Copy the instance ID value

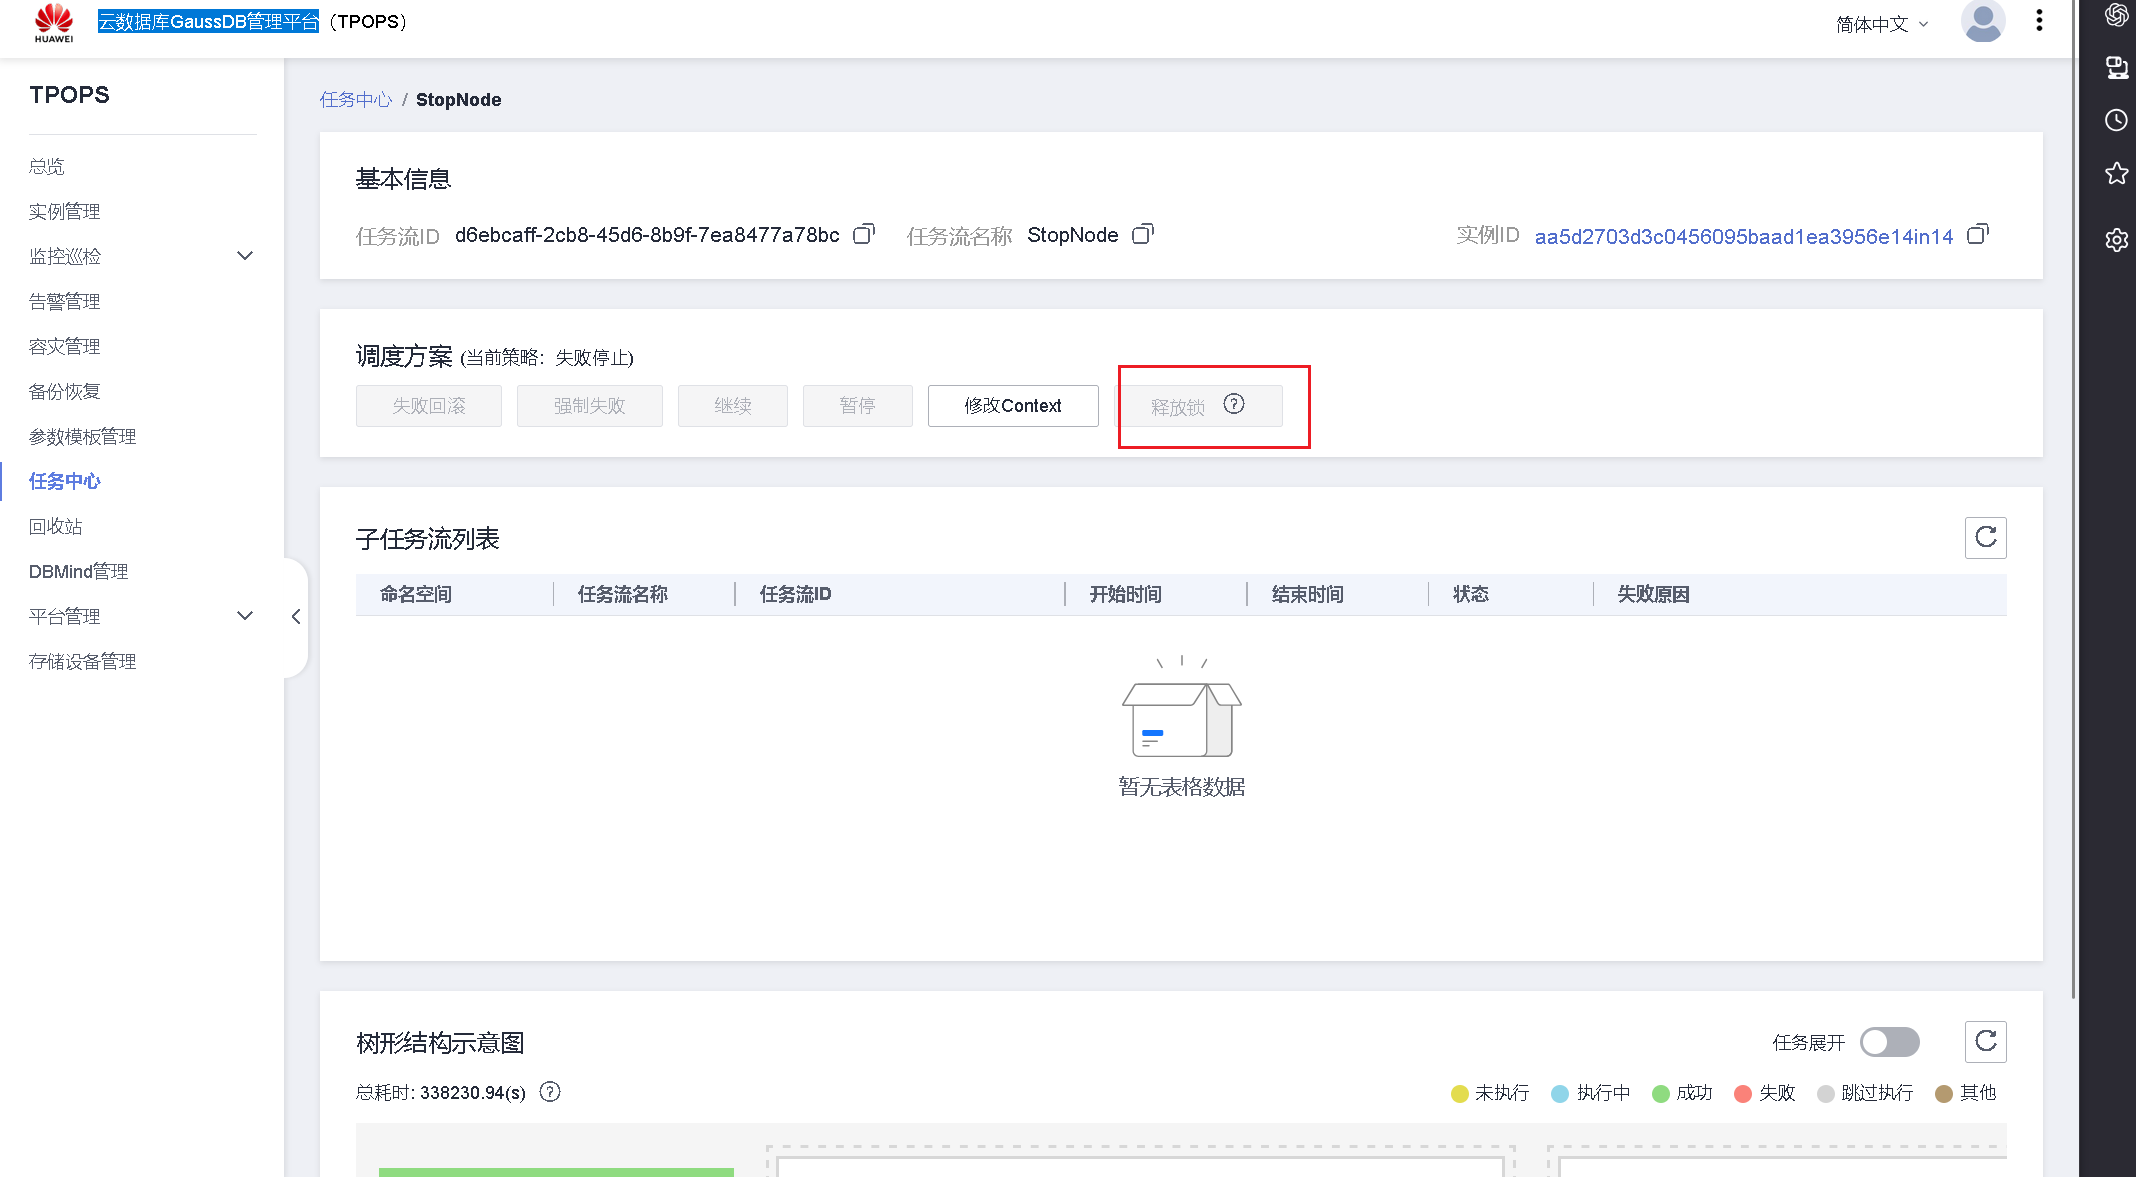[x=1977, y=234]
